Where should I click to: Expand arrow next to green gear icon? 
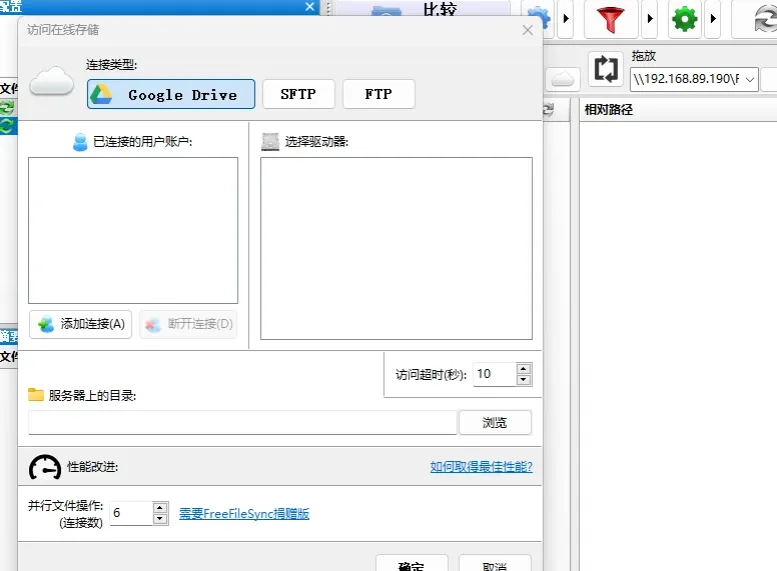tap(713, 19)
